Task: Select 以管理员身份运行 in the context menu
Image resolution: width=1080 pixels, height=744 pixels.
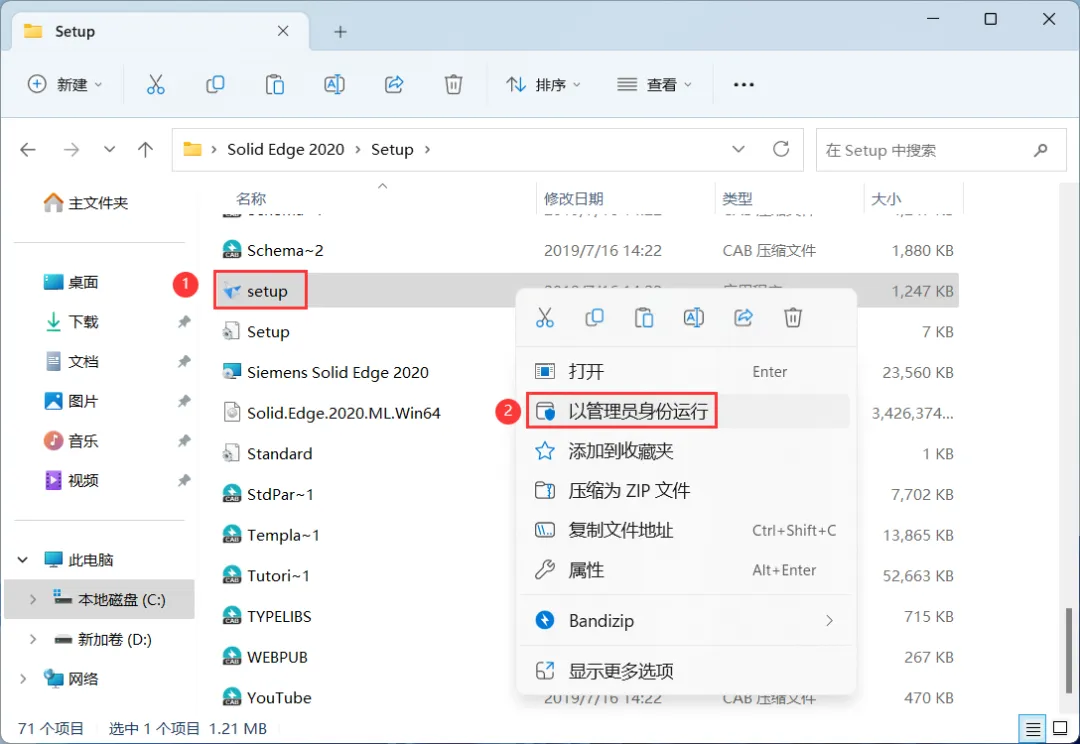Action: [x=687, y=411]
